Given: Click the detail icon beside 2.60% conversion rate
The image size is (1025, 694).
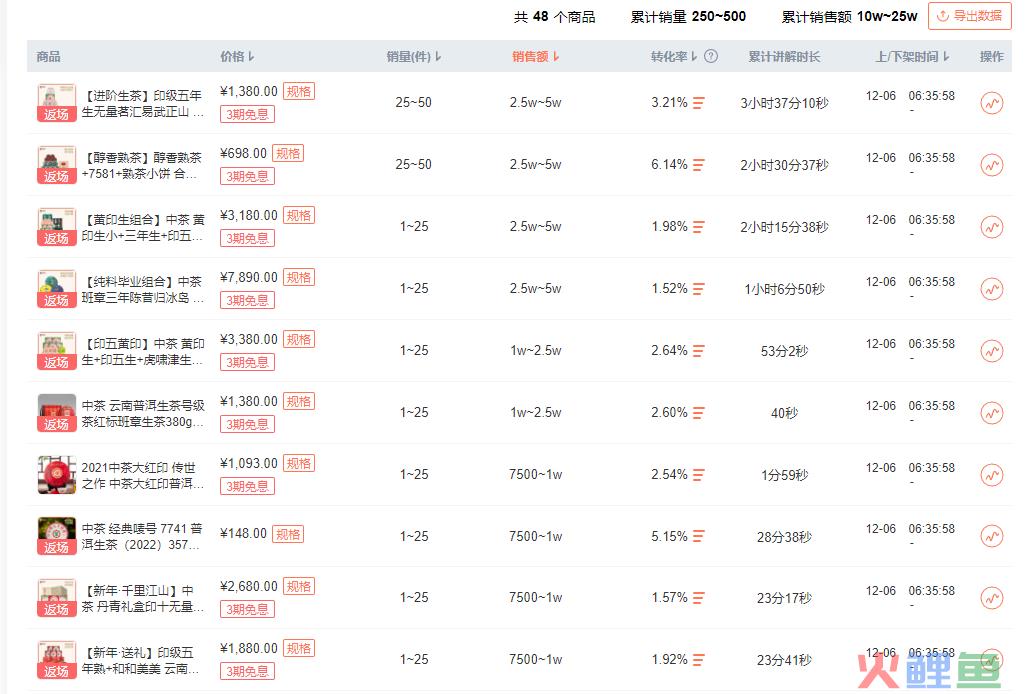Looking at the screenshot, I should pos(698,413).
